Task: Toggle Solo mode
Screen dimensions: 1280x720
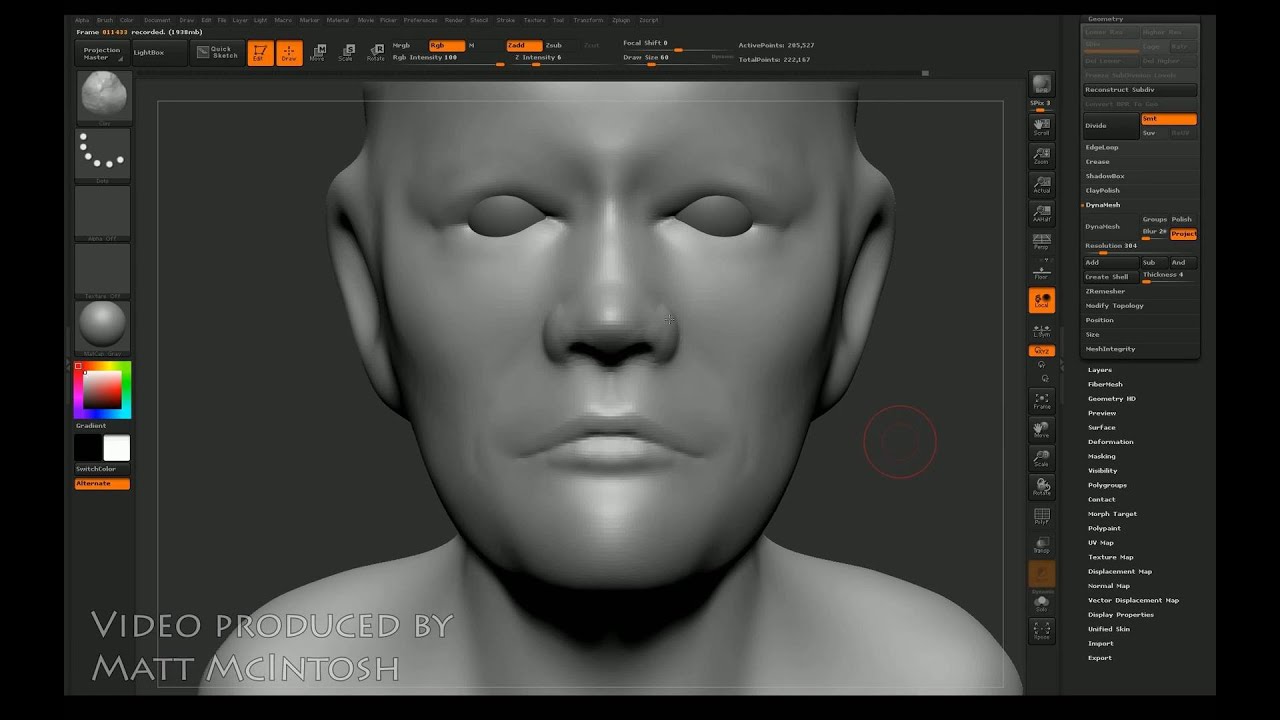Action: pos(1041,602)
